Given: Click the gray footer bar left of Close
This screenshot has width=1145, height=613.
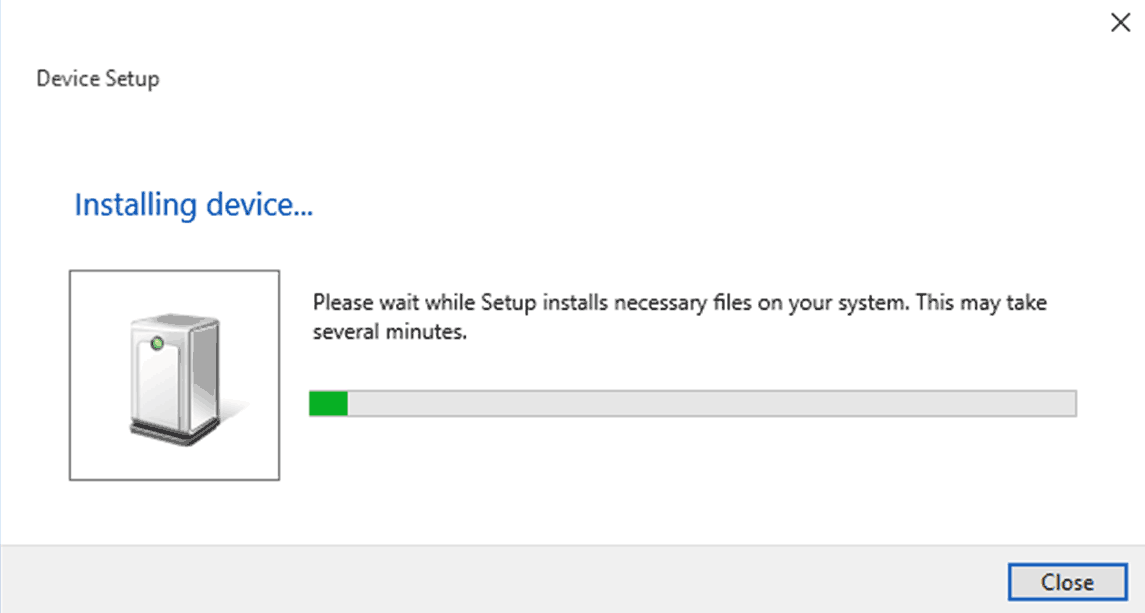Looking at the screenshot, I should tap(504, 579).
